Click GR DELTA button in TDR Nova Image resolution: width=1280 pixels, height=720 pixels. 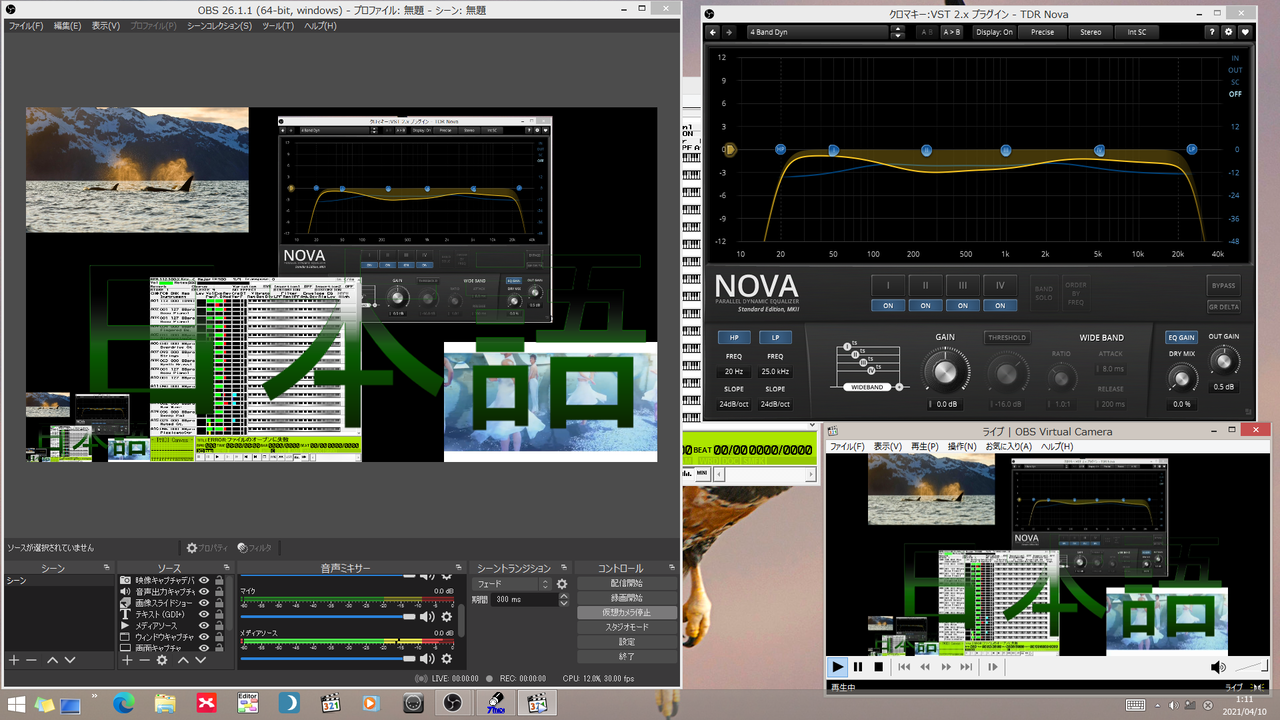1223,307
